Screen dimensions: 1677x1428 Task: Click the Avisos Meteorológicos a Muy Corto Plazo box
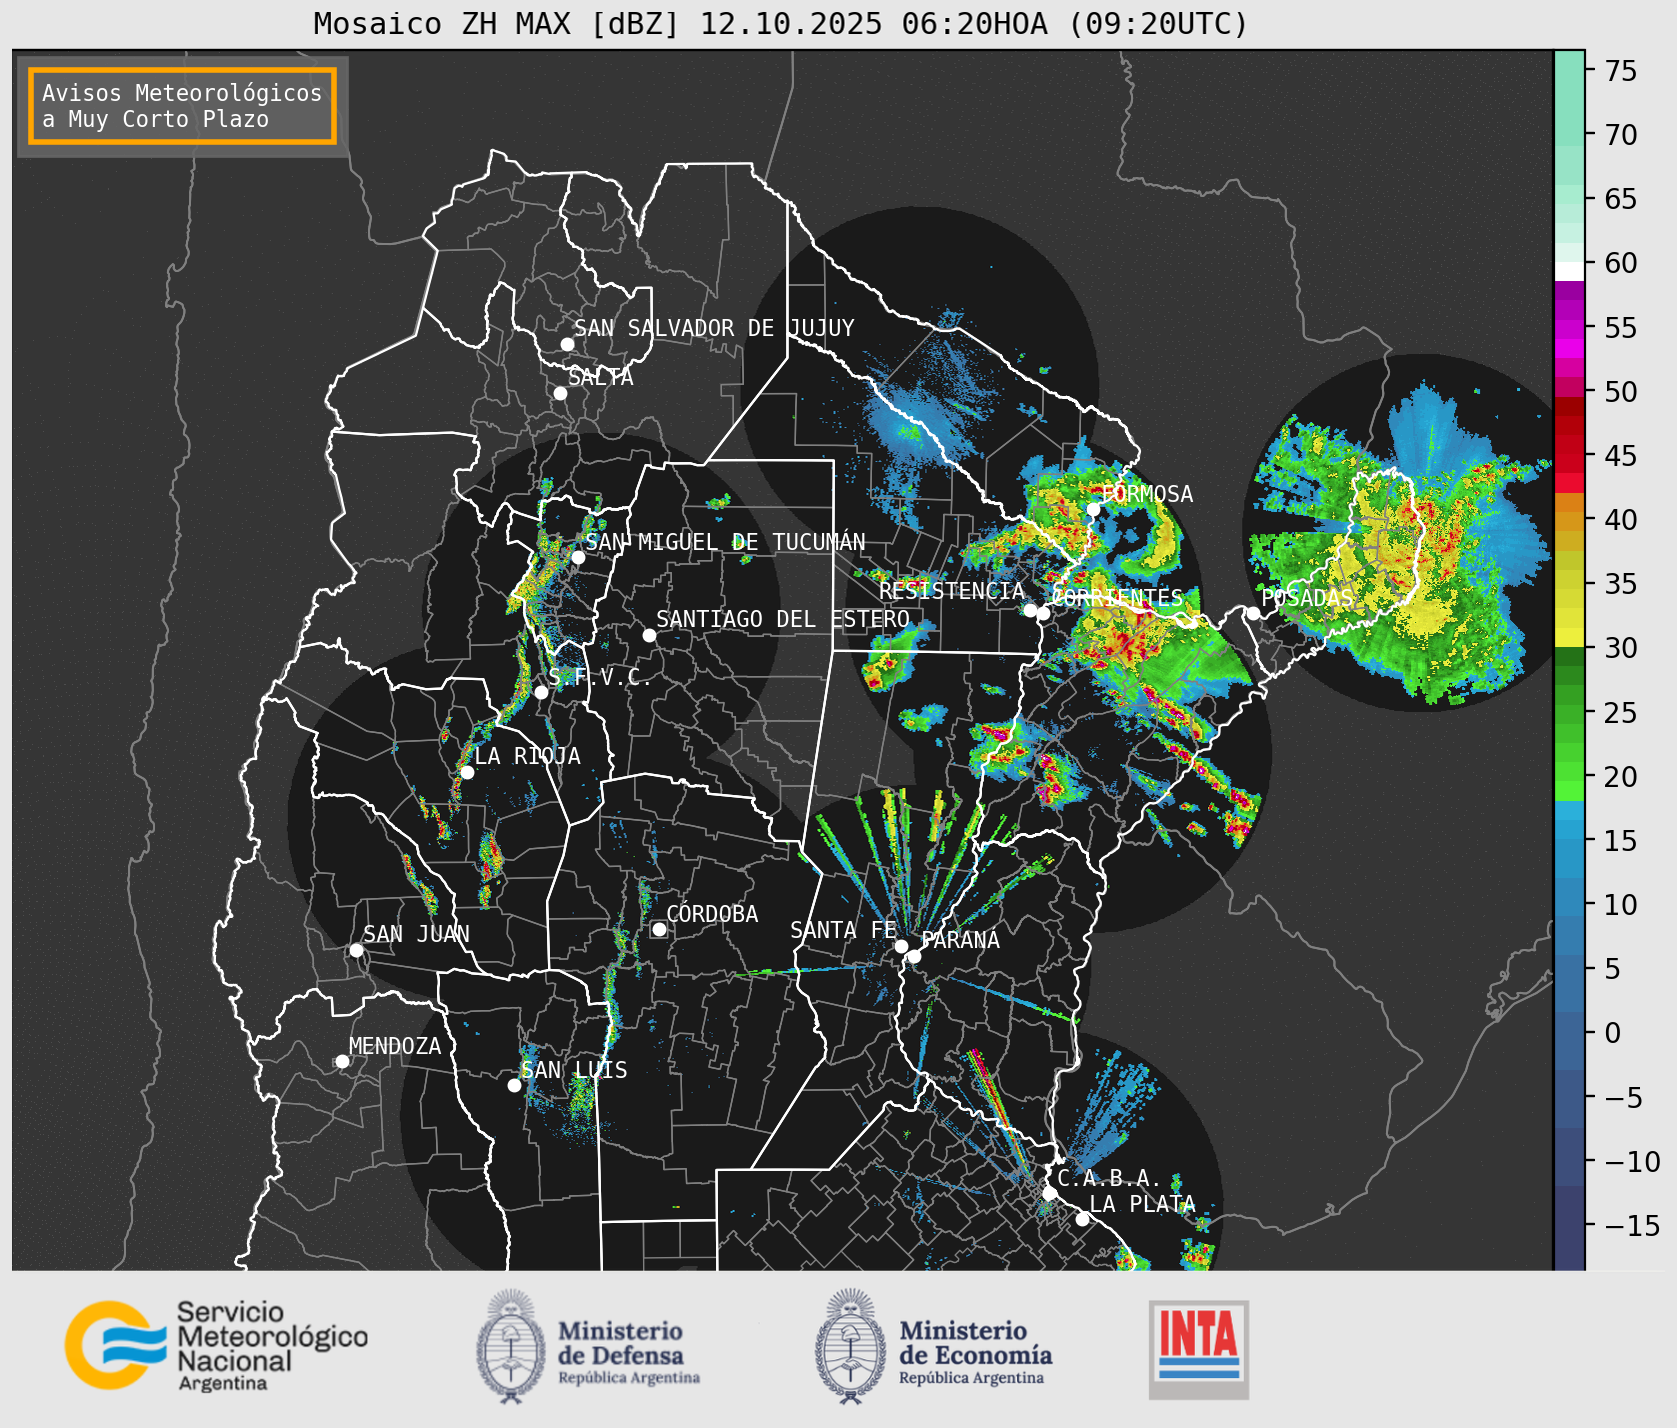tap(182, 106)
